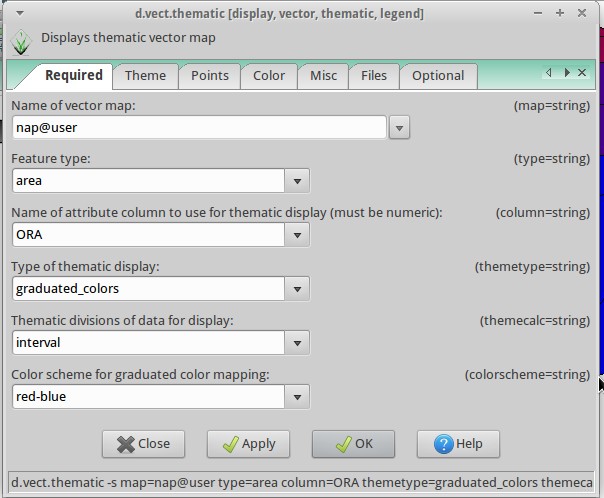Click the nap@user map name field

tap(199, 127)
